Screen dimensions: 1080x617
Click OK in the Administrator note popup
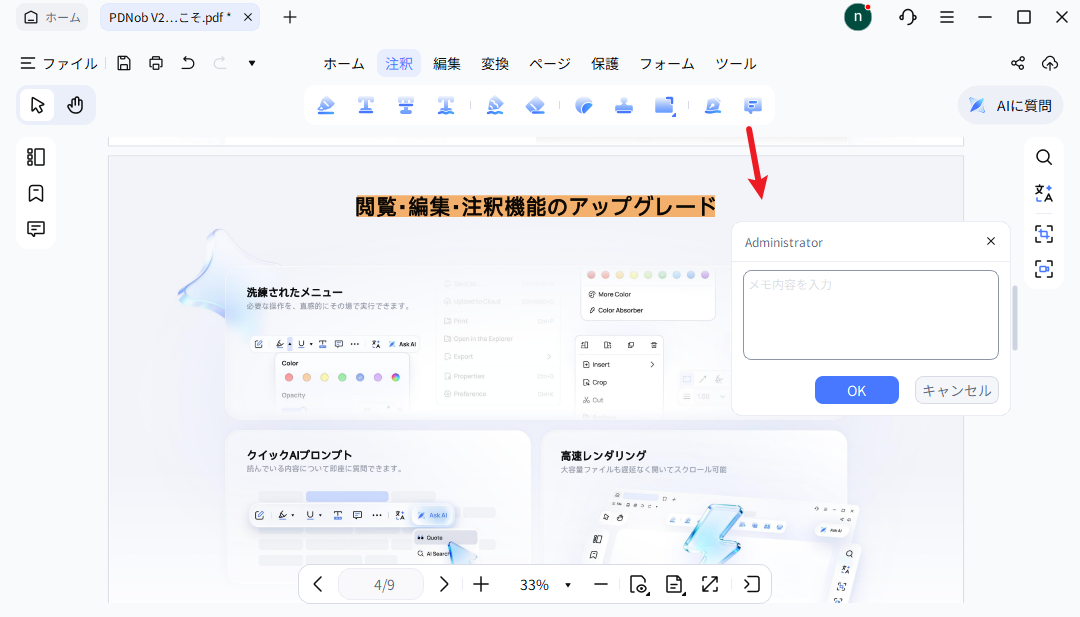[x=856, y=390]
